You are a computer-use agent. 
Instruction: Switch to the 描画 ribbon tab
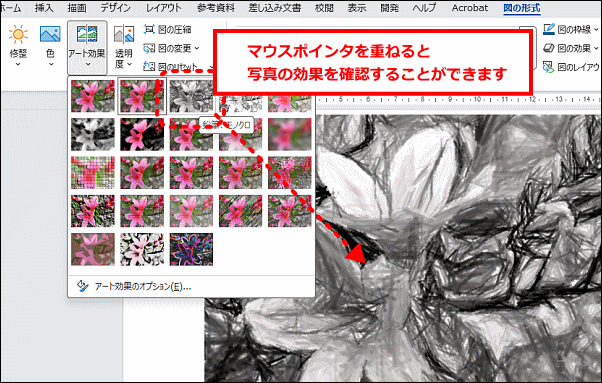point(77,8)
